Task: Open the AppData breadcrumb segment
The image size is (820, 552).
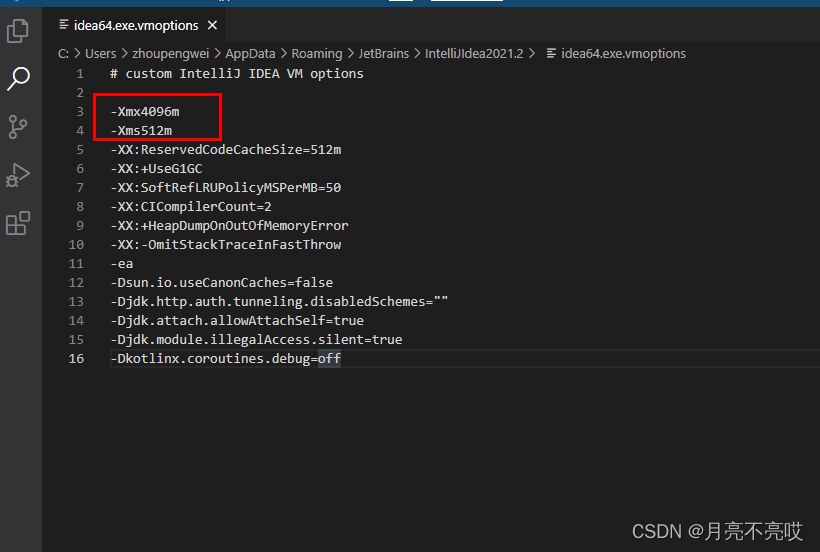Action: point(250,53)
